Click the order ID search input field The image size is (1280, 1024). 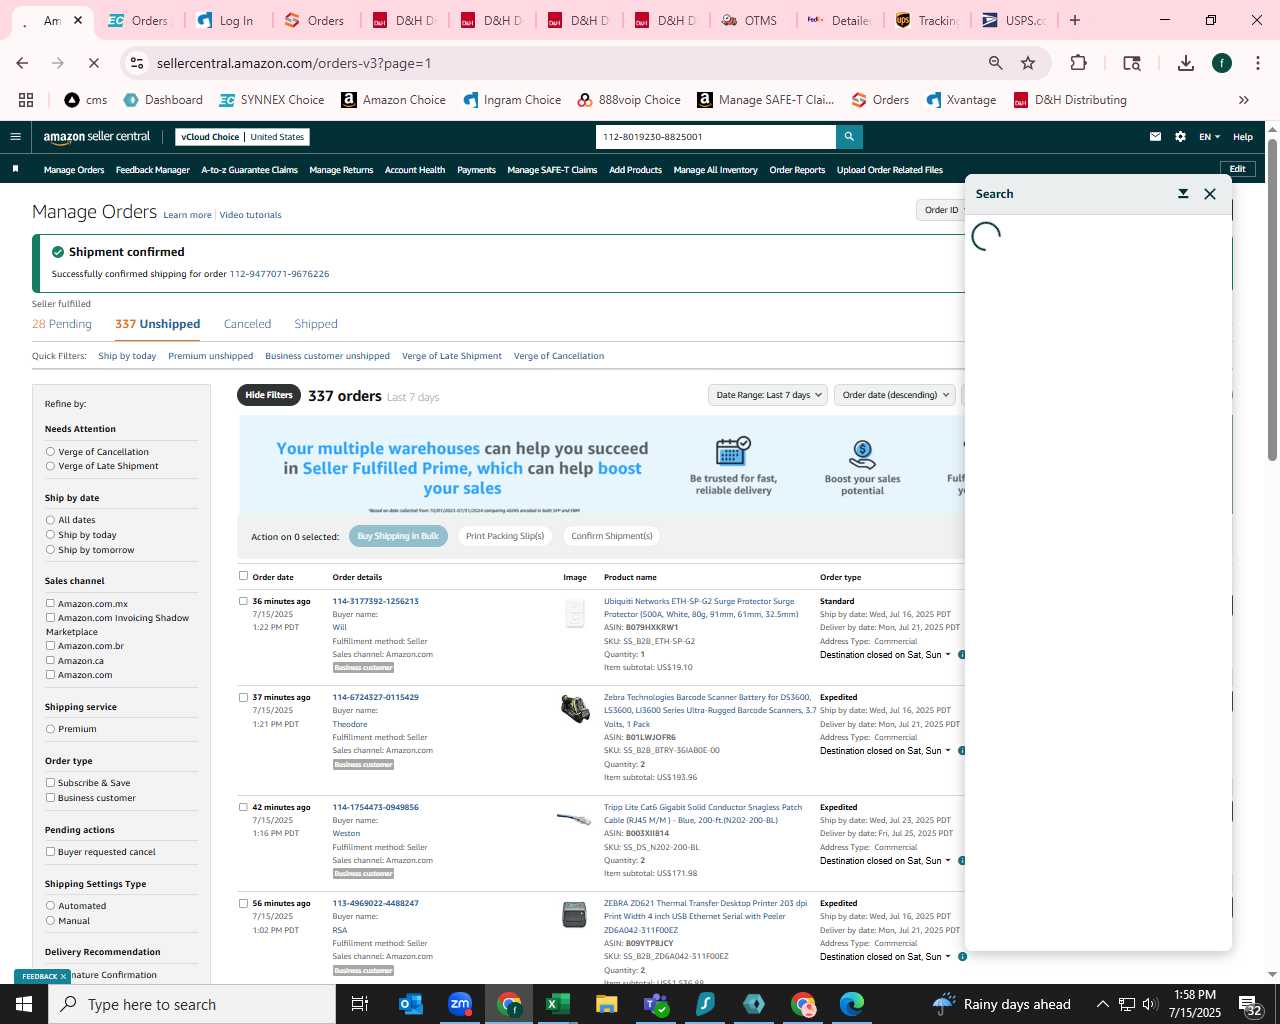click(x=715, y=137)
